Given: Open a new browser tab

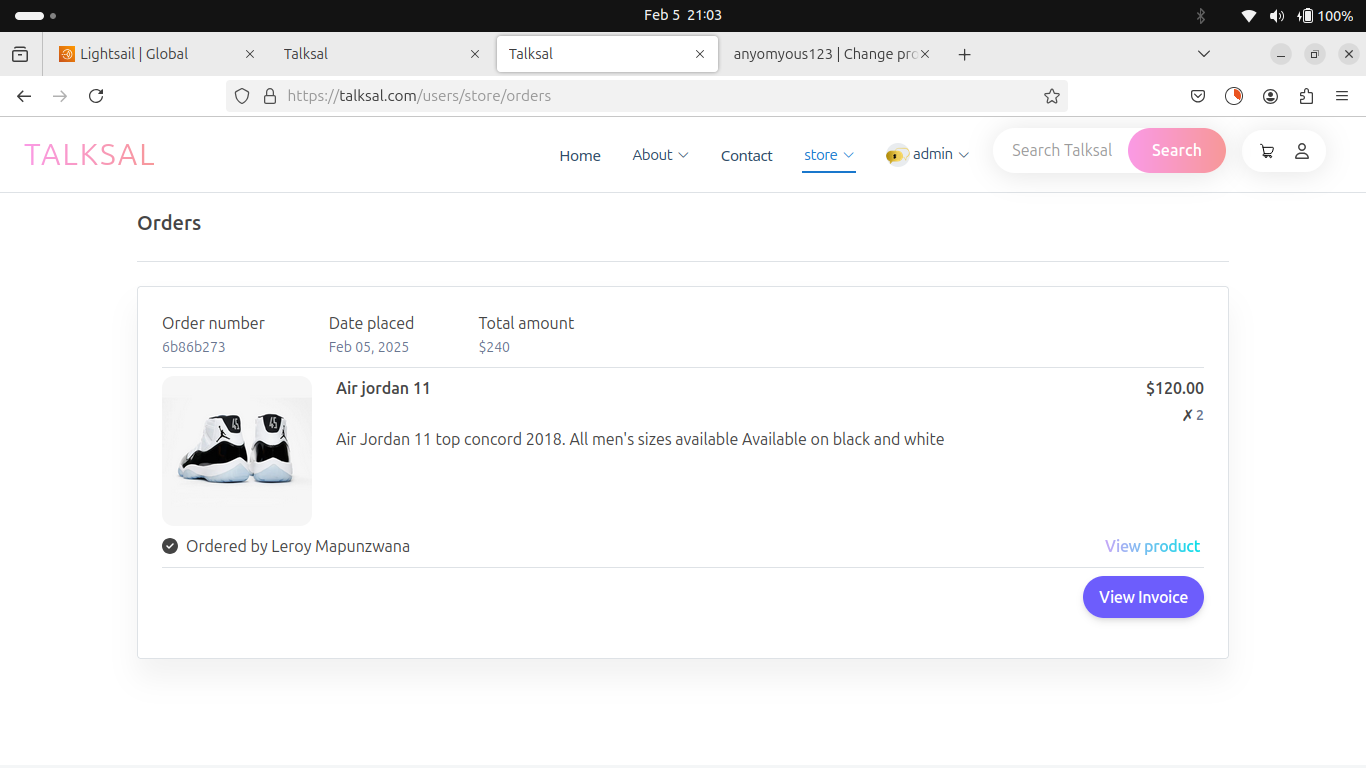Looking at the screenshot, I should click(x=964, y=54).
